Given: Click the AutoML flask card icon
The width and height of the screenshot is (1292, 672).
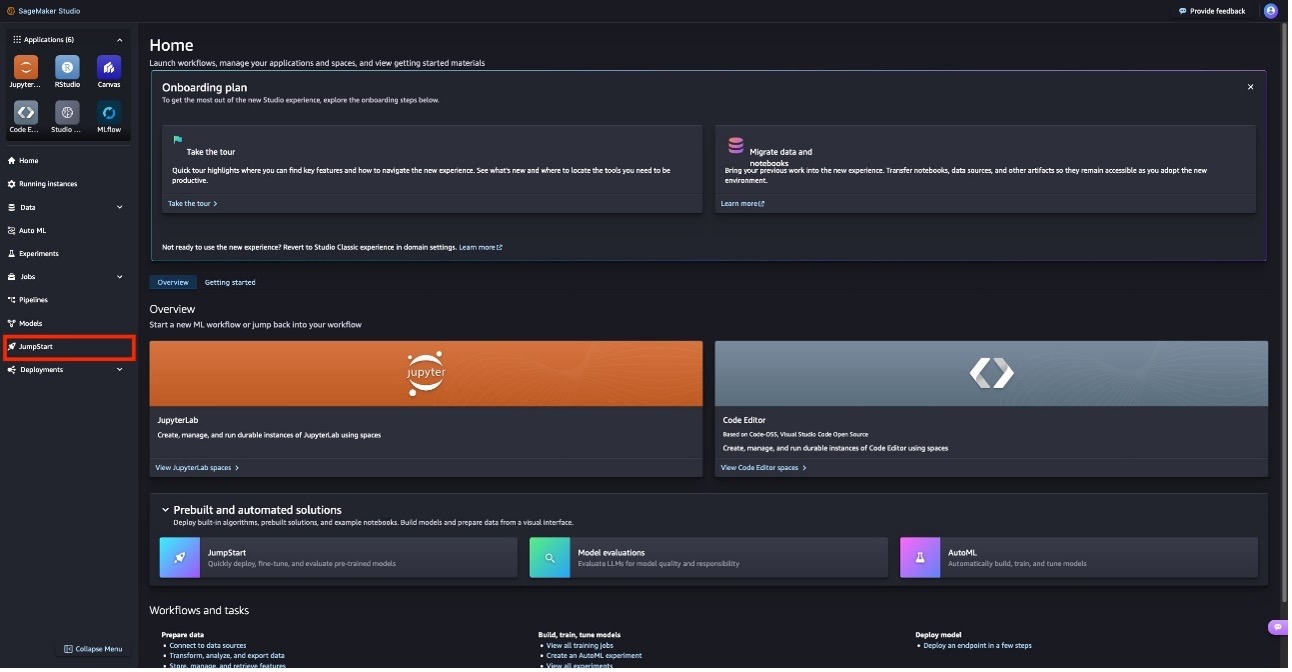Looking at the screenshot, I should point(920,558).
